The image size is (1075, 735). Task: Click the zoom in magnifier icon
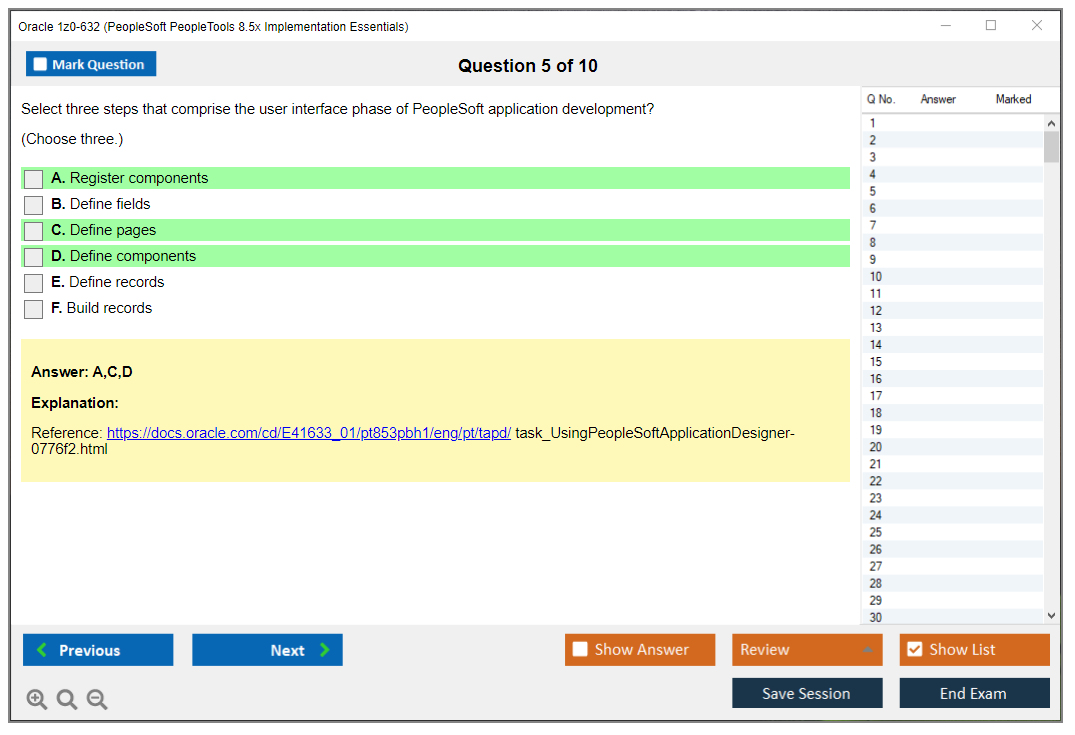pyautogui.click(x=37, y=700)
